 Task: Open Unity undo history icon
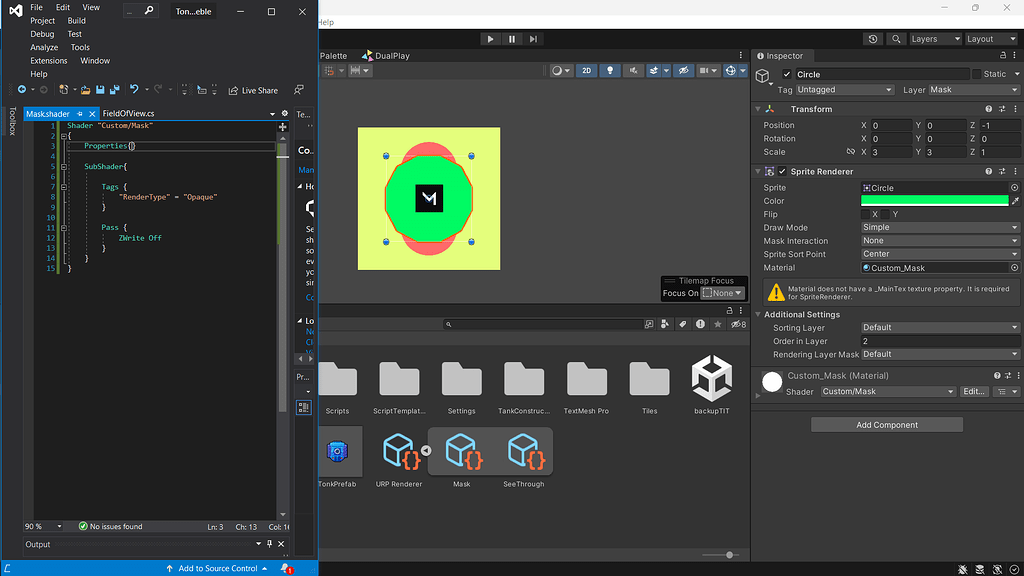873,39
